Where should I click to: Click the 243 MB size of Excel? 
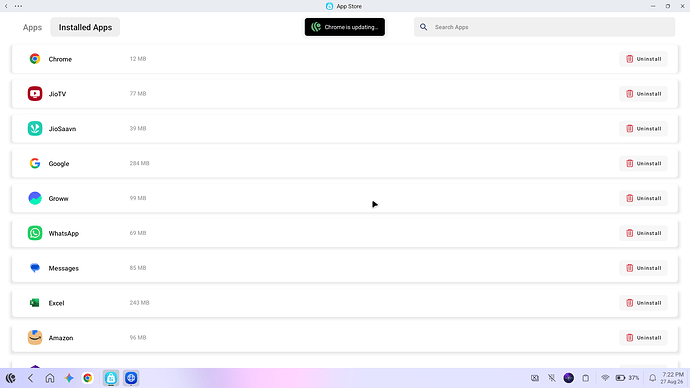139,303
